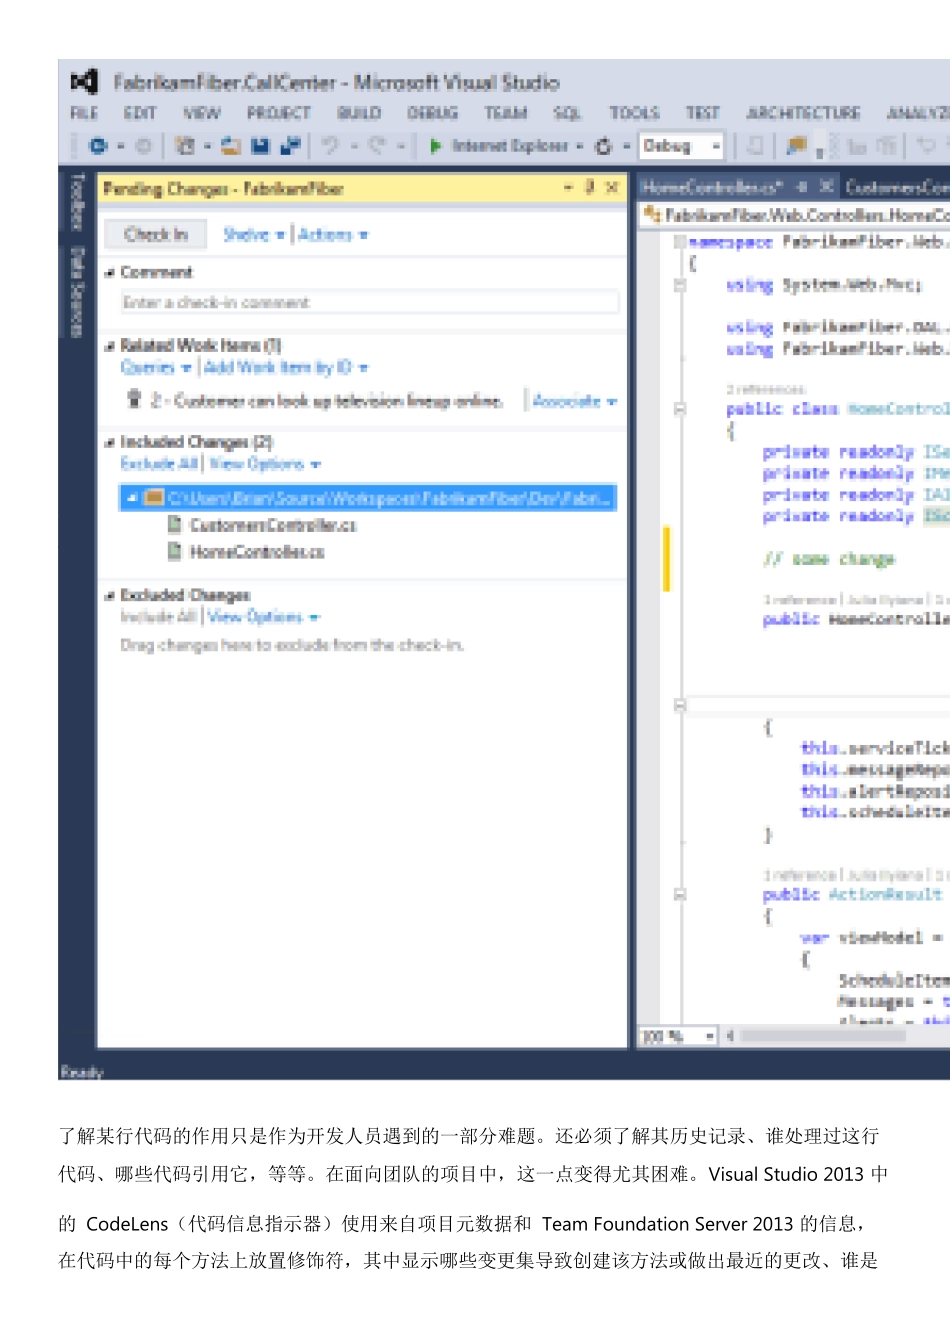The height and width of the screenshot is (1344, 950).
Task: Click the Refresh browser toolbar icon
Action: tap(604, 146)
